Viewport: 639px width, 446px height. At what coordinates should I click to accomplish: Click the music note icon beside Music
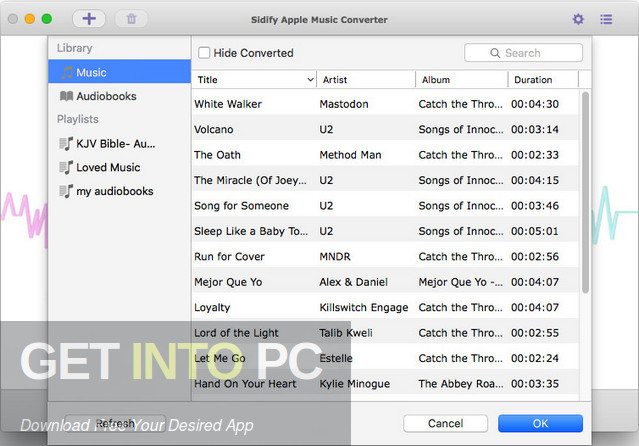tap(67, 73)
